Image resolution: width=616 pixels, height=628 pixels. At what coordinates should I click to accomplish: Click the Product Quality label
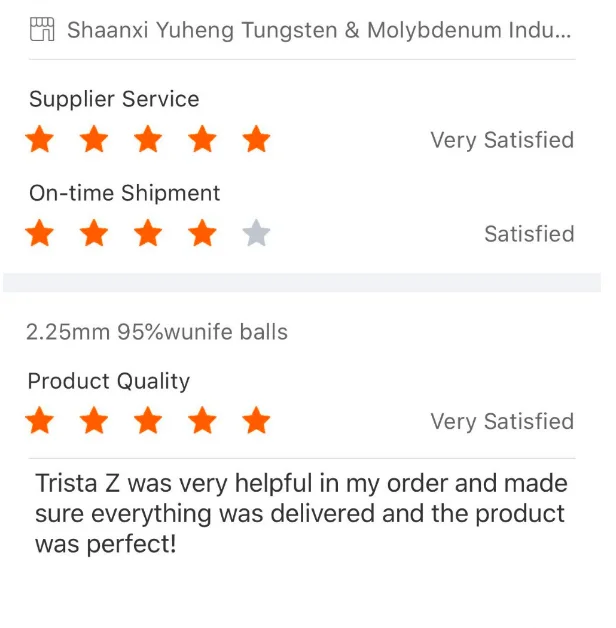pyautogui.click(x=108, y=381)
